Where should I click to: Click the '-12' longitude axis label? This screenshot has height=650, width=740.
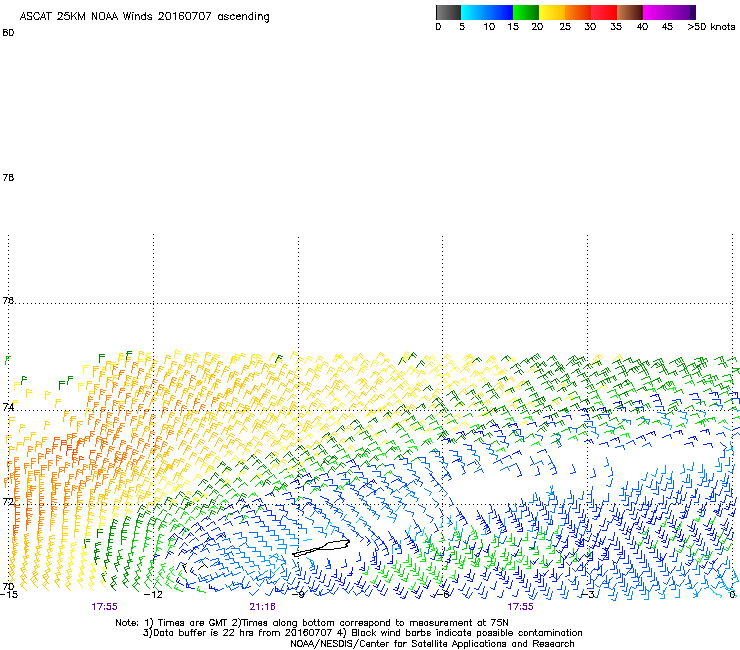pos(153,595)
